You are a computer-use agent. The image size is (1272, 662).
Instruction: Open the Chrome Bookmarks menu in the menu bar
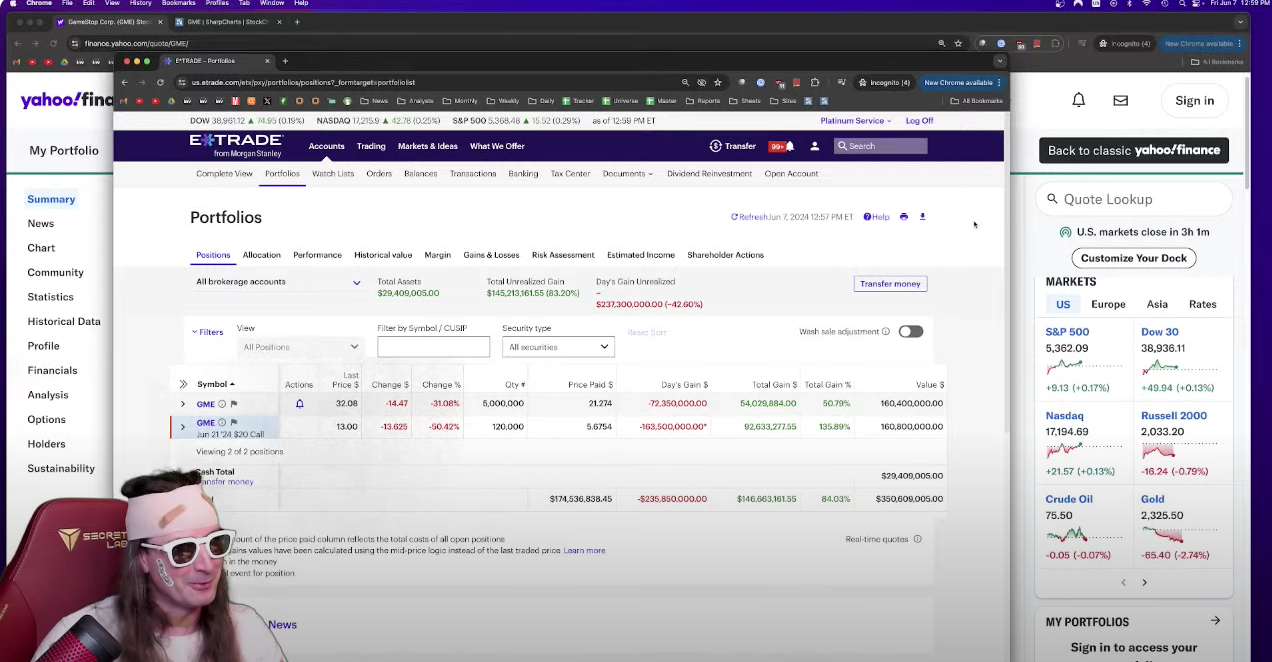179,4
